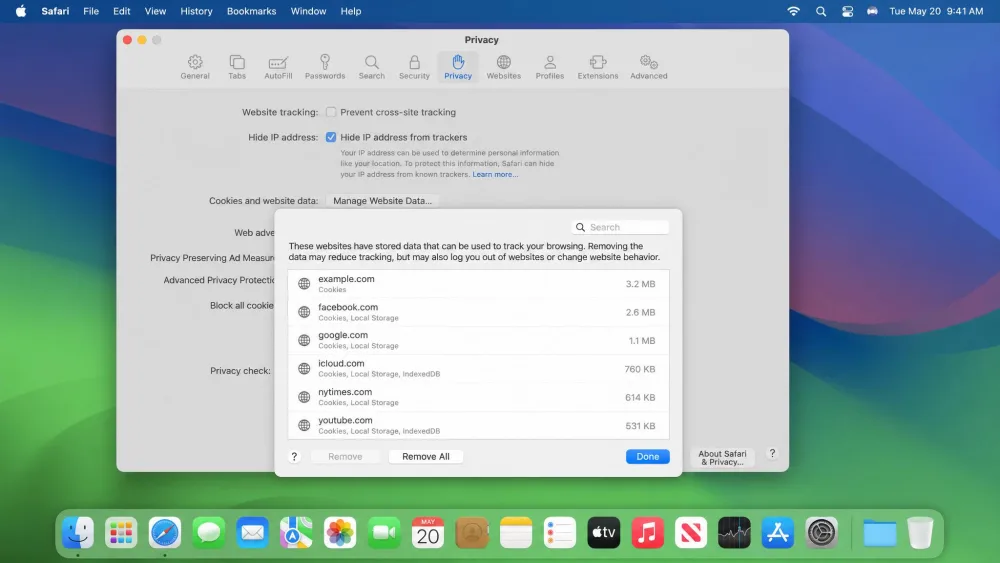Follow the Learn more link

click(495, 174)
